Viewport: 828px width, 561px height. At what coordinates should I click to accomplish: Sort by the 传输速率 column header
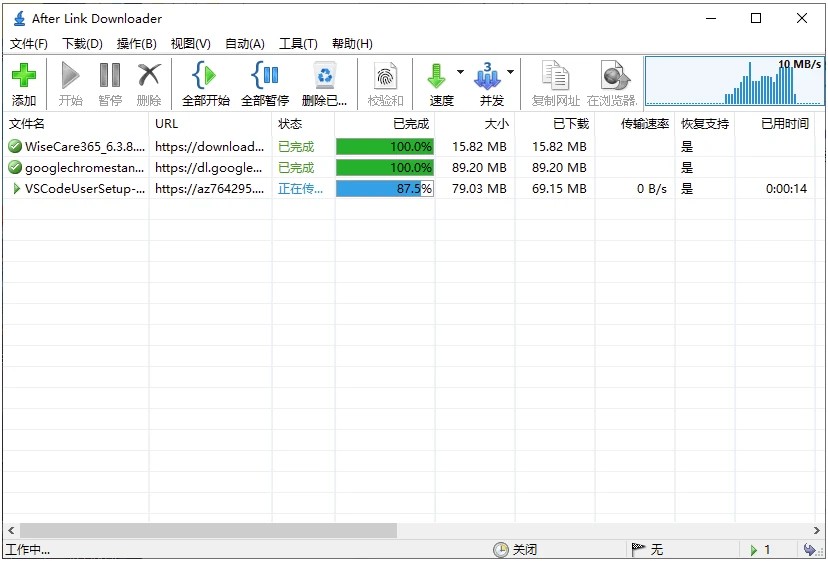click(x=635, y=124)
